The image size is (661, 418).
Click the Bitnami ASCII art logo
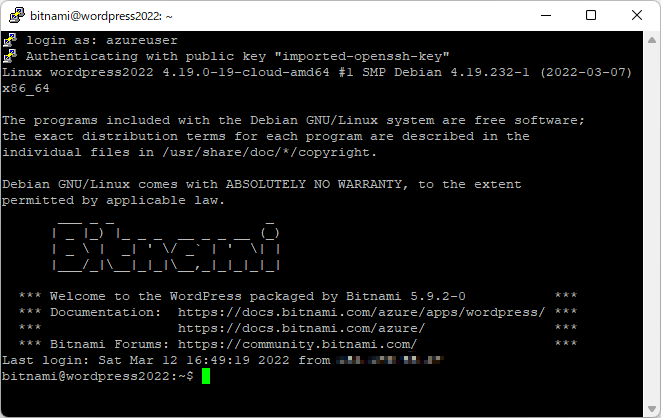pos(166,246)
